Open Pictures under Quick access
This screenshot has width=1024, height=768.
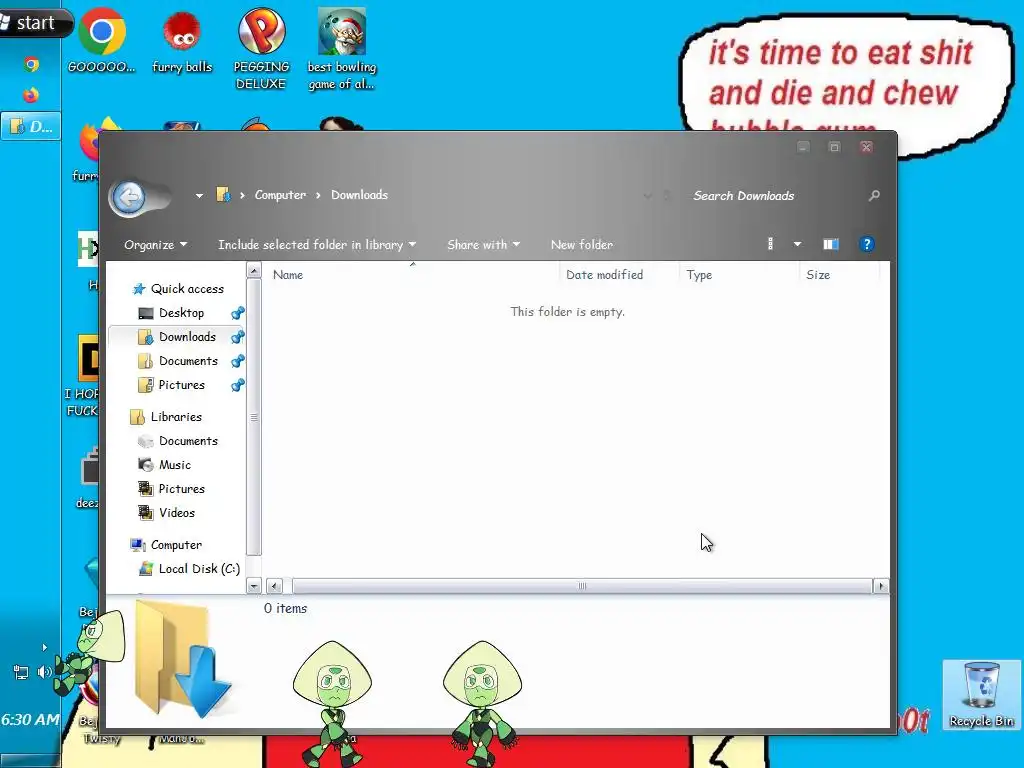click(x=182, y=385)
